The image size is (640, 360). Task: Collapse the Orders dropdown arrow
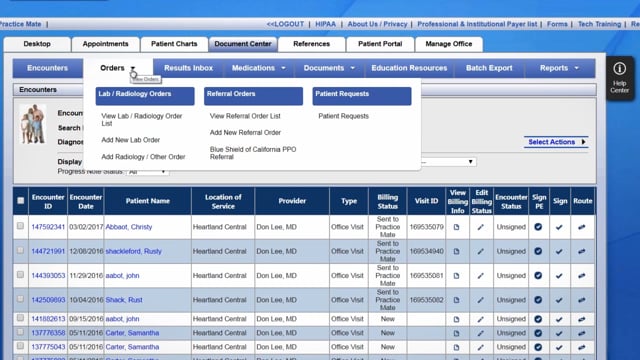pyautogui.click(x=133, y=69)
